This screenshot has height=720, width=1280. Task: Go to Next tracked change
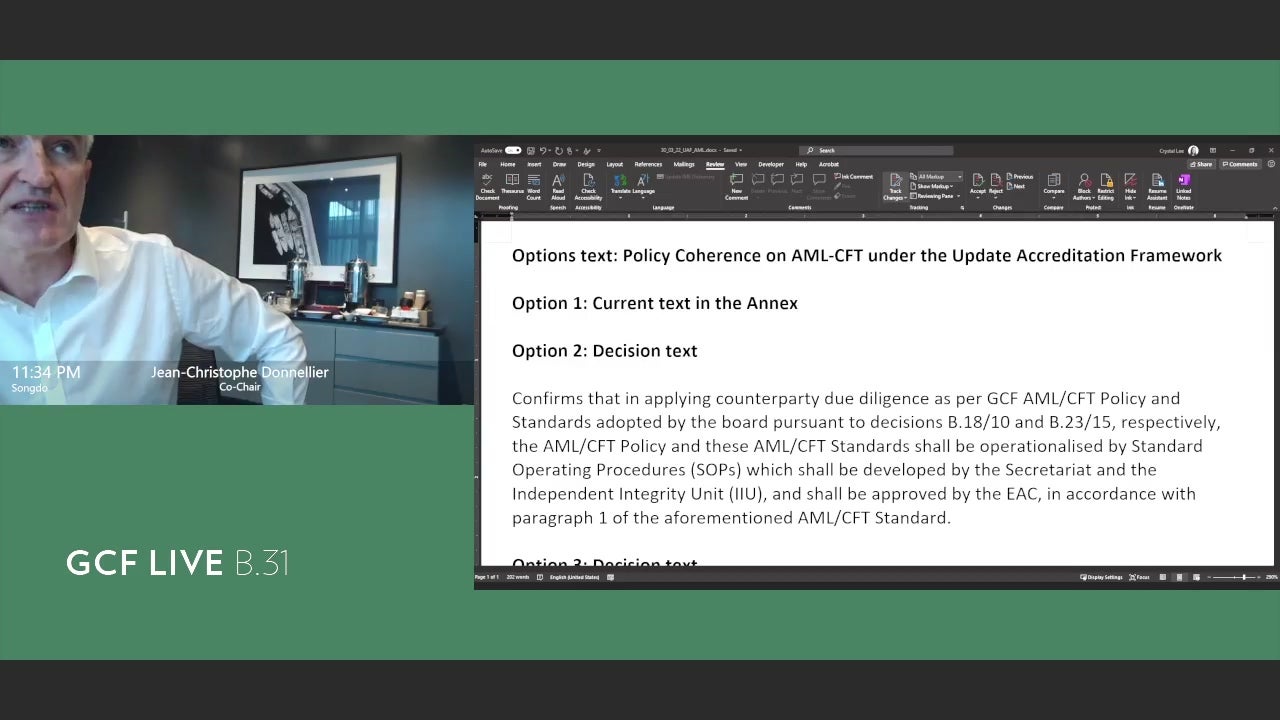point(1016,186)
